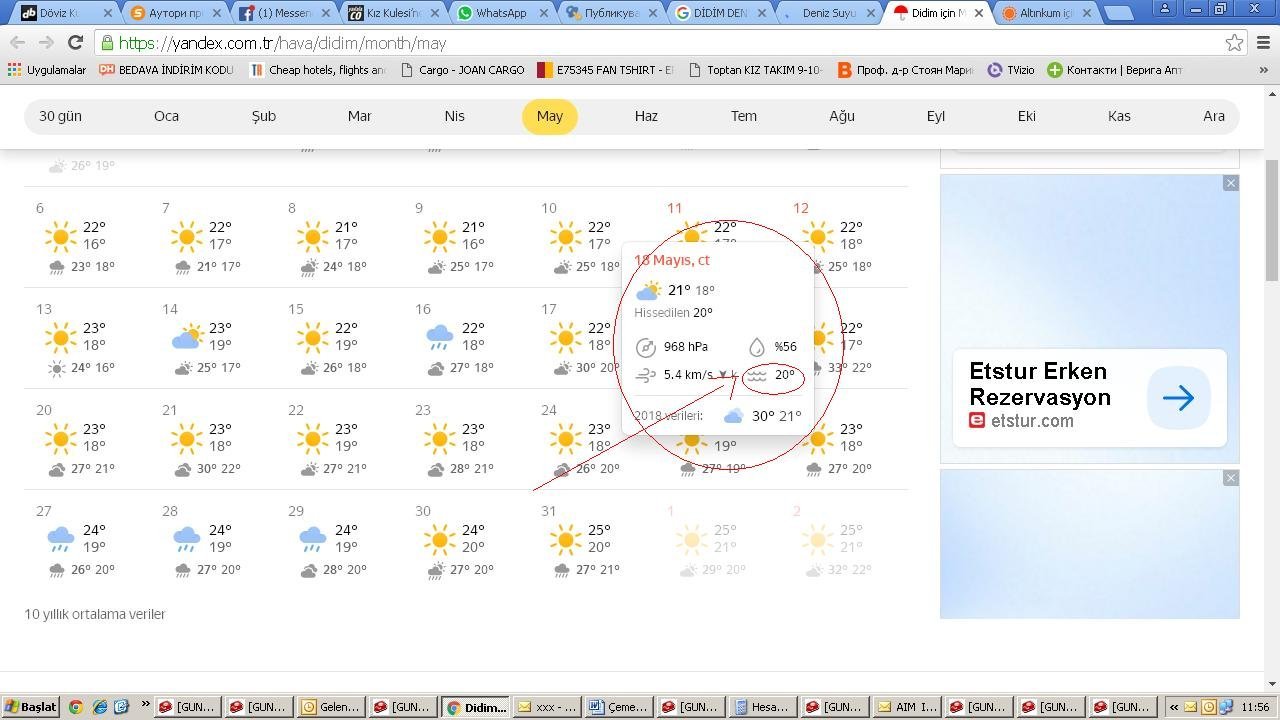The width and height of the screenshot is (1280, 720).
Task: Click the vertical page scrollbar thumb
Action: pos(1271,220)
